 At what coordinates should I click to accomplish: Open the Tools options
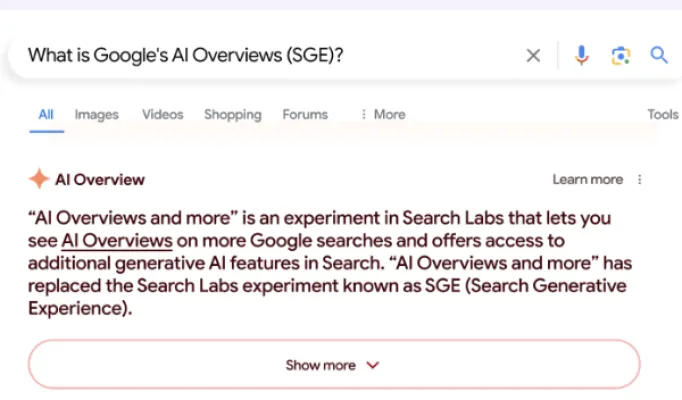coord(662,114)
